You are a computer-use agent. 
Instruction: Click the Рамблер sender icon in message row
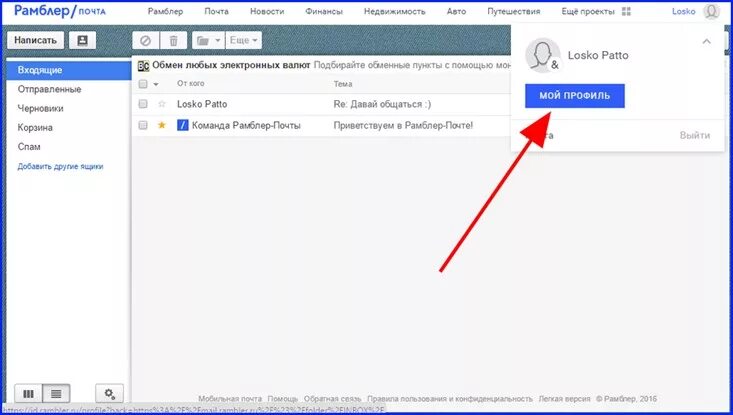coord(182,125)
